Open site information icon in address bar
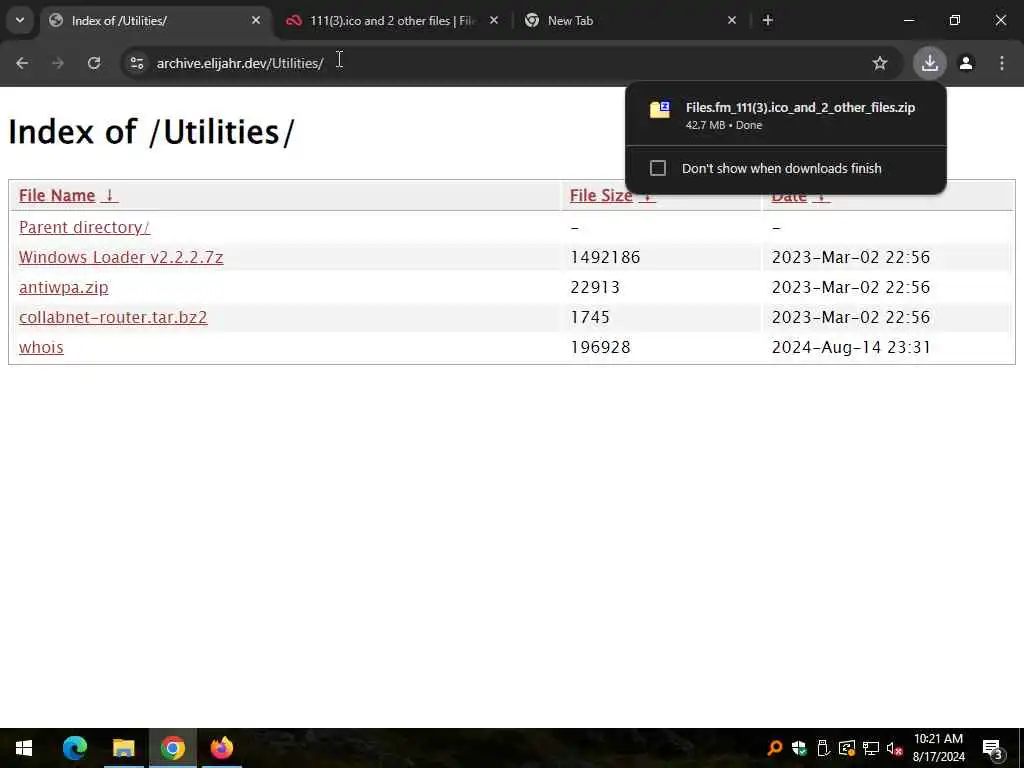The image size is (1024, 768). click(x=136, y=63)
